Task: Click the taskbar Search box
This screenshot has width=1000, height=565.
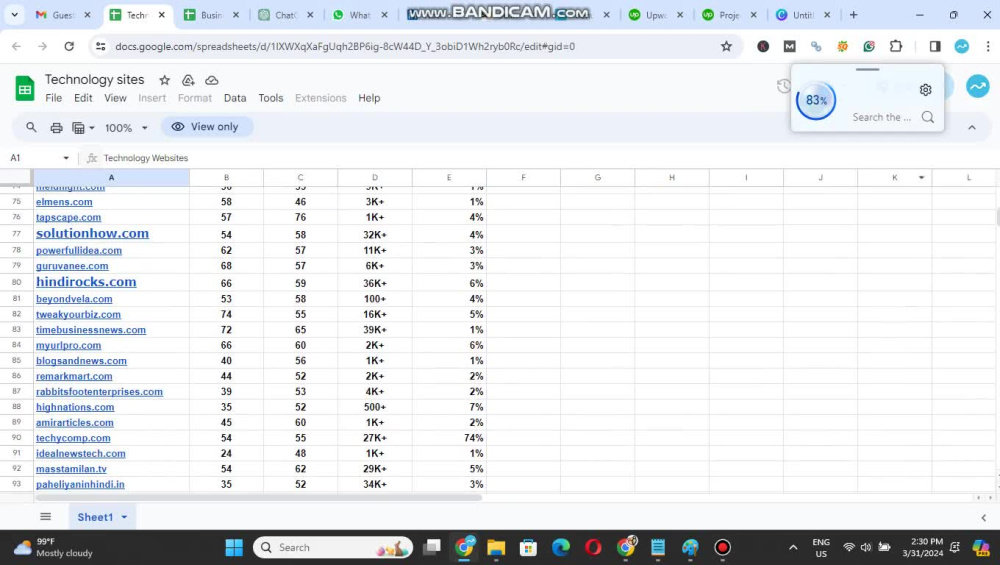Action: point(333,547)
